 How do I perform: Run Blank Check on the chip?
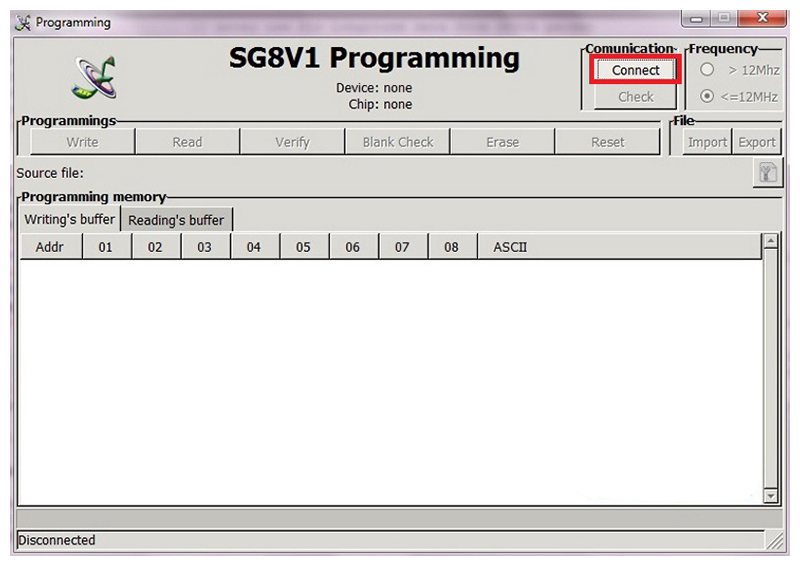397,142
